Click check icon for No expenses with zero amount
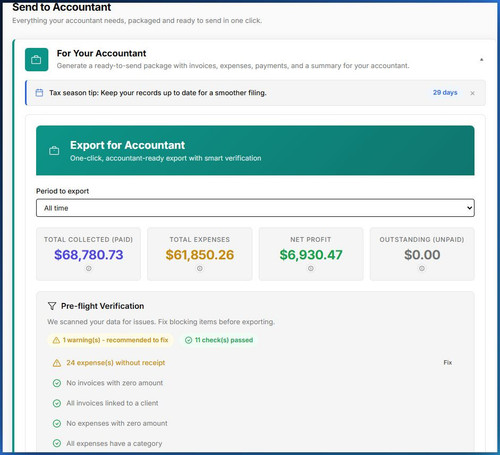This screenshot has height=455, width=500. 57,424
